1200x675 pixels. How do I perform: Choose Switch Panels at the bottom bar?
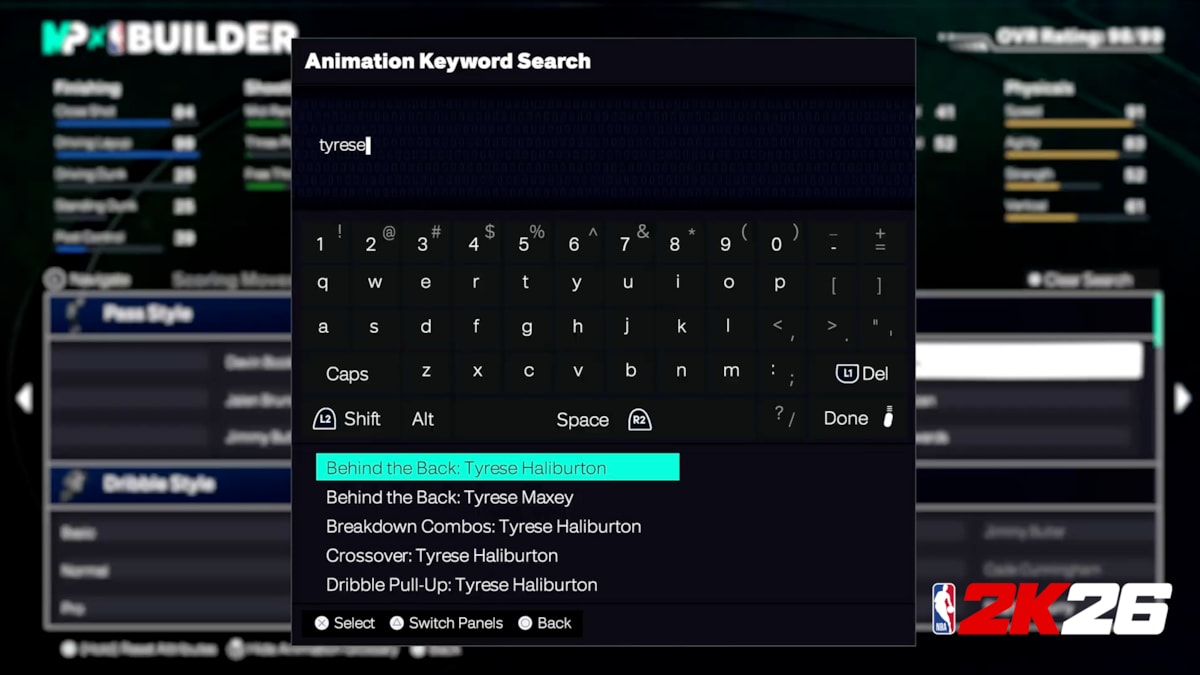click(x=446, y=622)
